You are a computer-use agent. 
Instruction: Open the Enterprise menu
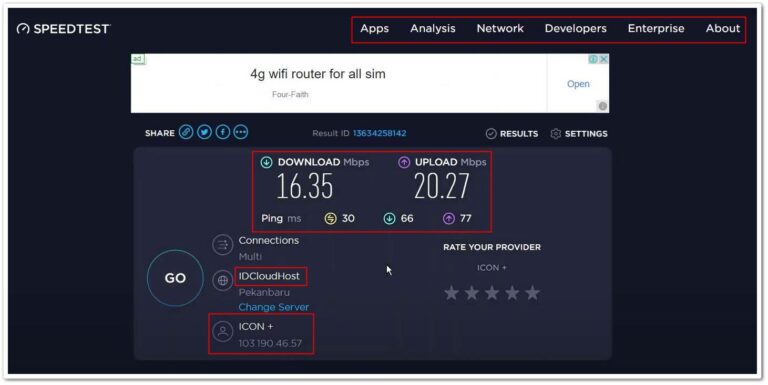[x=656, y=28]
